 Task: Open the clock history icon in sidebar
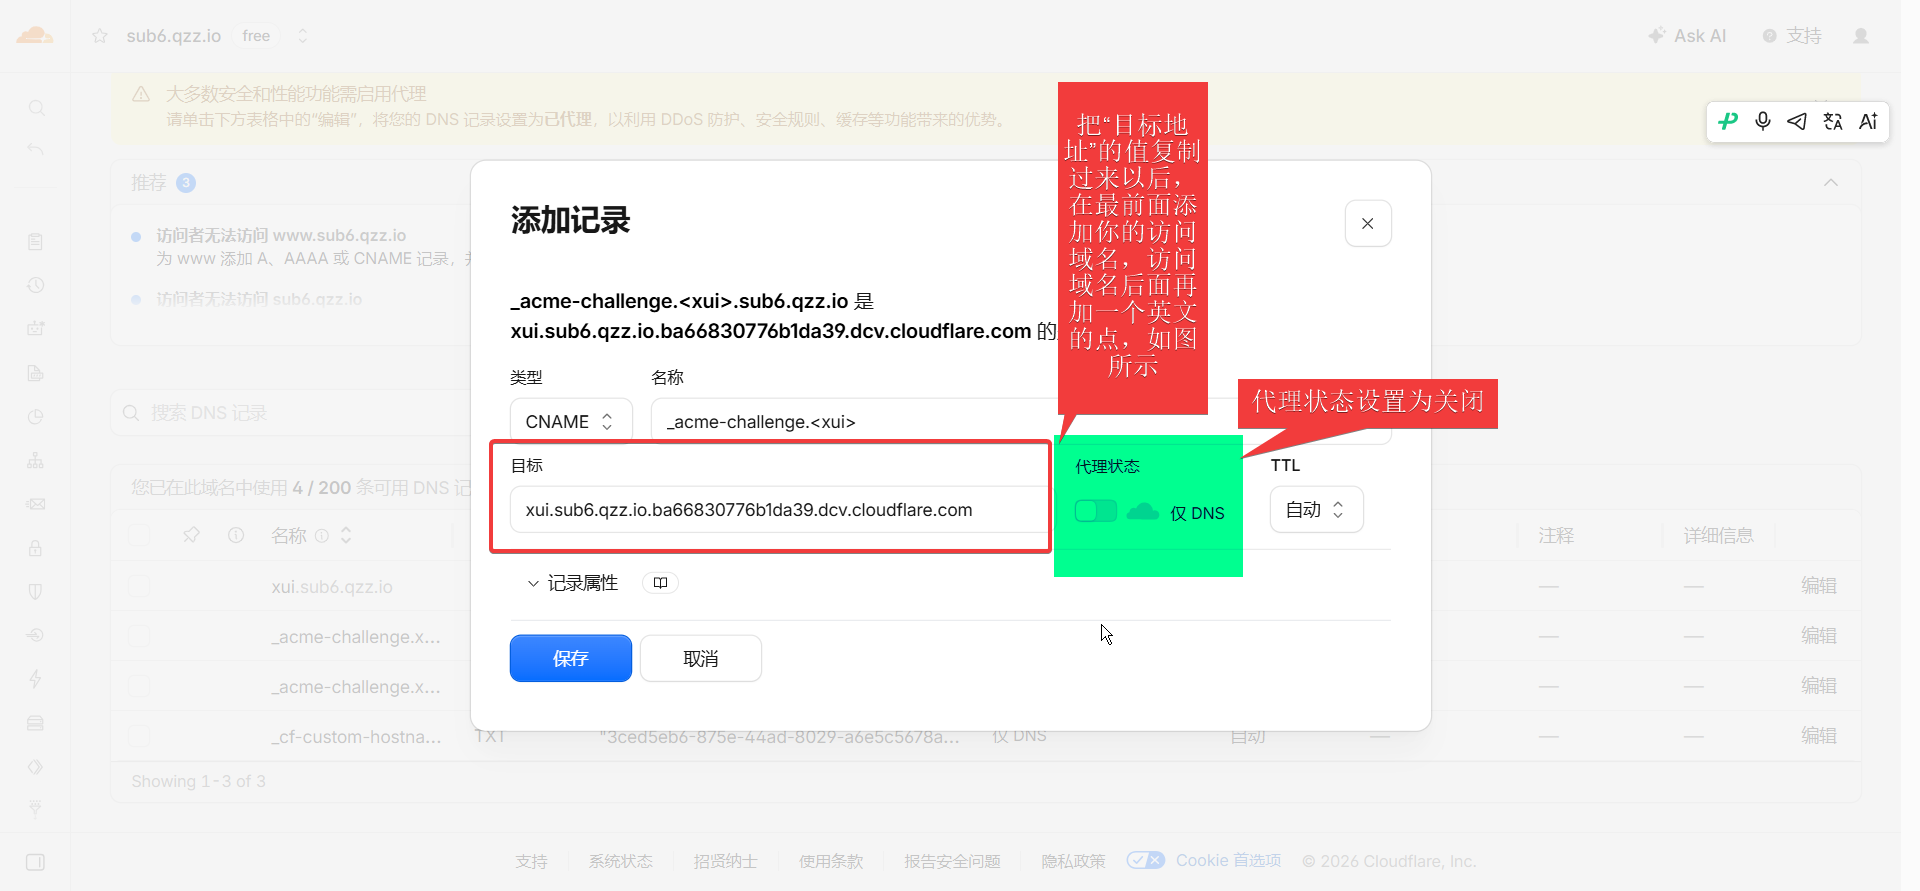[x=36, y=285]
